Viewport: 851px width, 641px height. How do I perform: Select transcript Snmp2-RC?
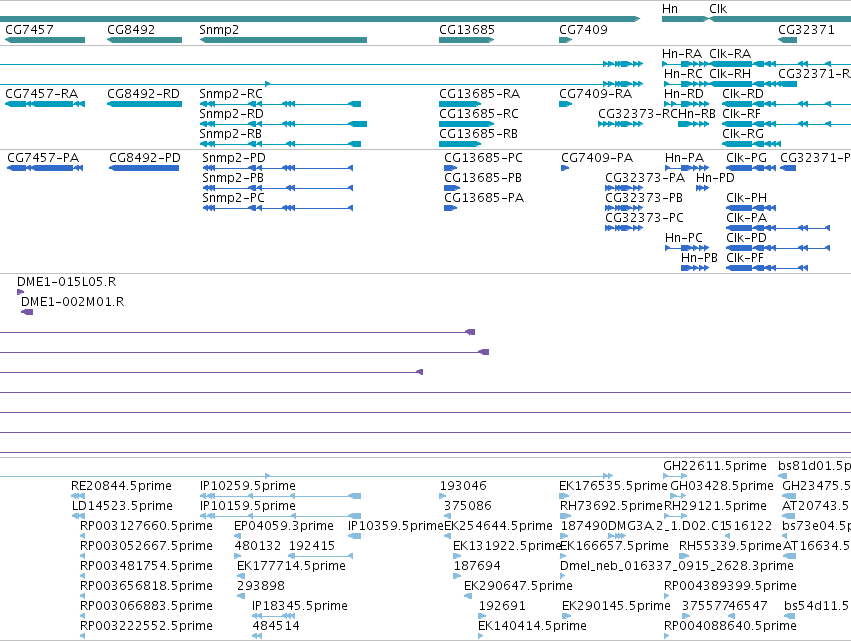231,94
